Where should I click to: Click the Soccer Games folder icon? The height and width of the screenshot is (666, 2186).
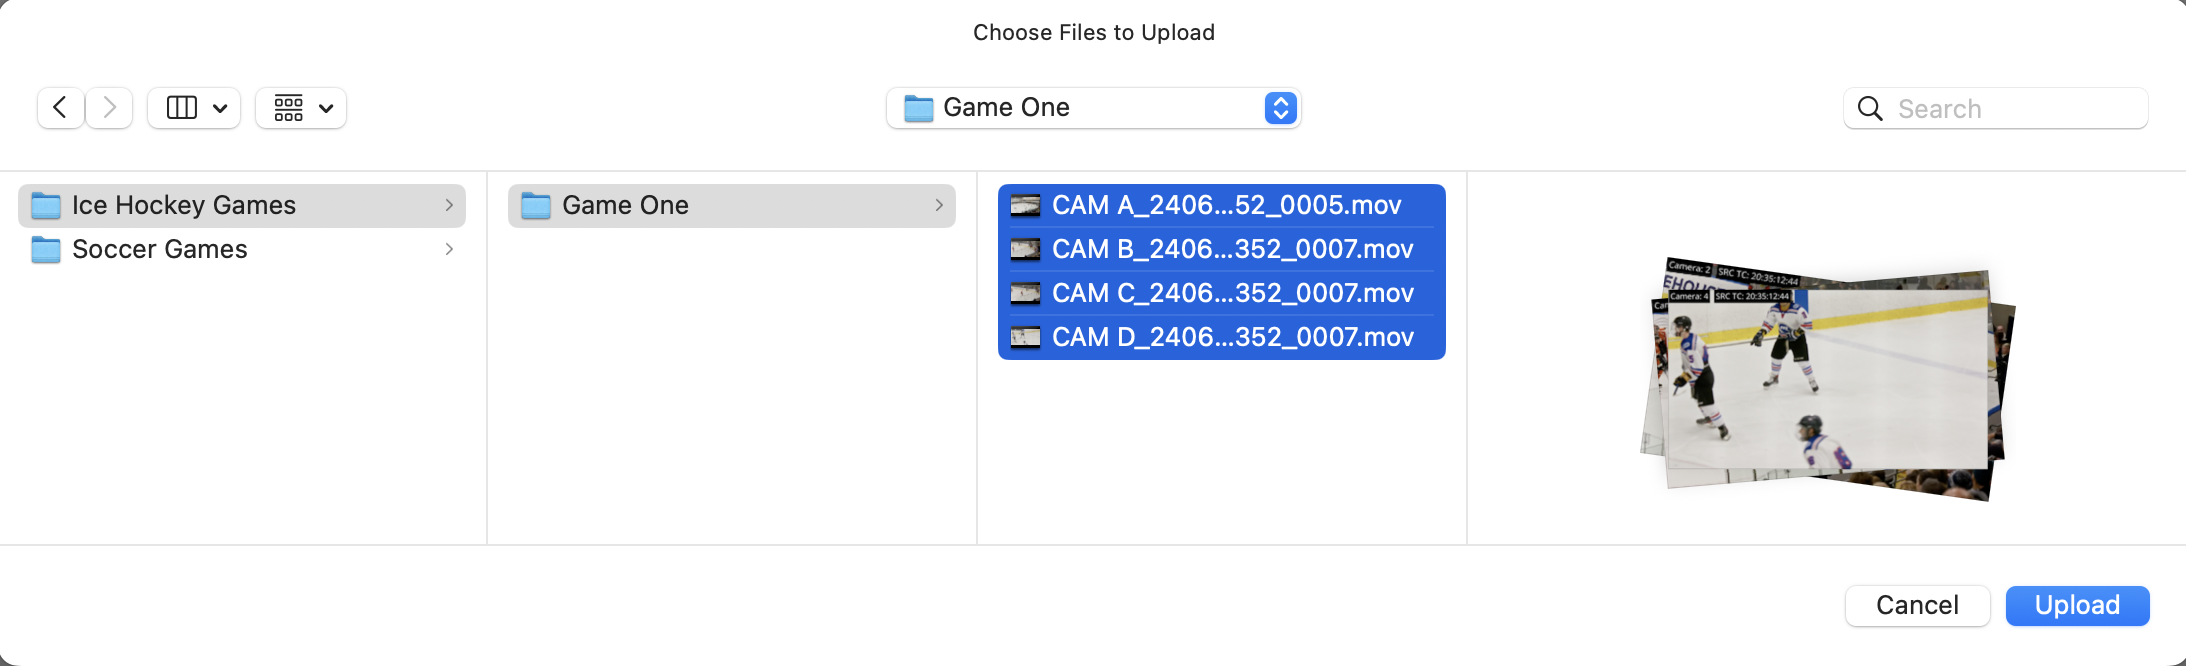[44, 249]
